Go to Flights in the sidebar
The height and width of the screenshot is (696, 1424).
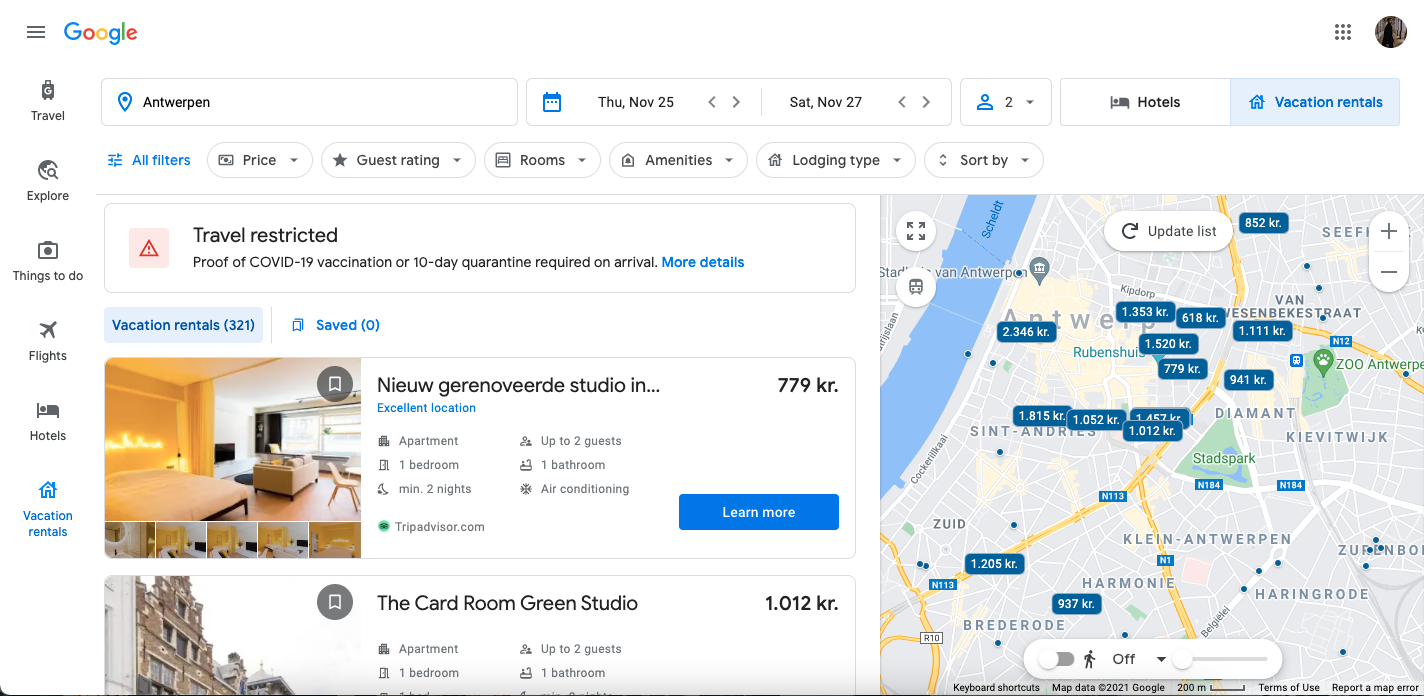(x=48, y=340)
